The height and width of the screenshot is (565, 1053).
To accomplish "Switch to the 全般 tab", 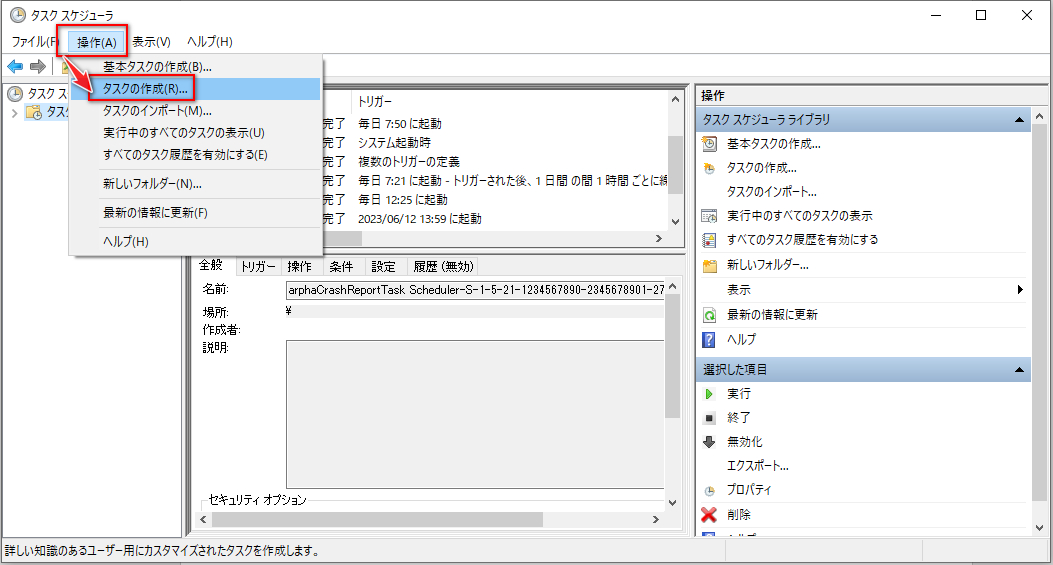I will (211, 265).
